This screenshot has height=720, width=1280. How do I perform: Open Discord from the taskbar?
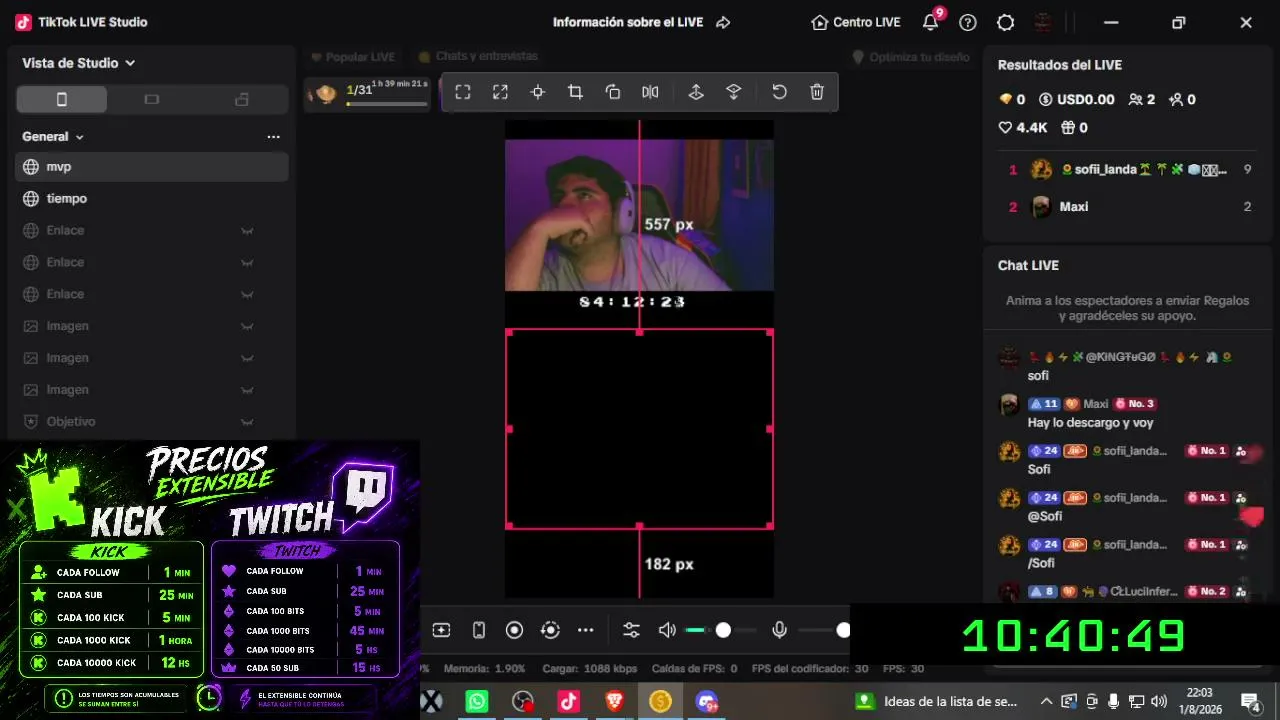pyautogui.click(x=707, y=702)
